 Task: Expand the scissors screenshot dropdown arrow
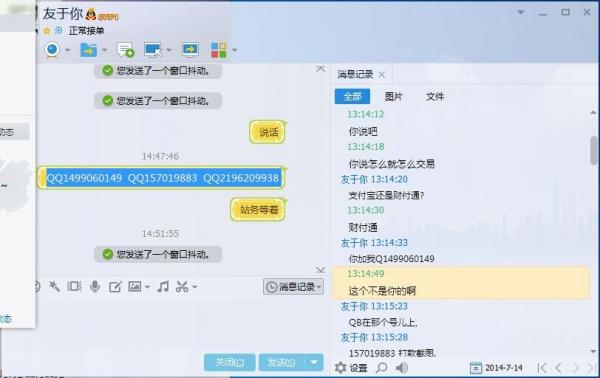pos(195,287)
